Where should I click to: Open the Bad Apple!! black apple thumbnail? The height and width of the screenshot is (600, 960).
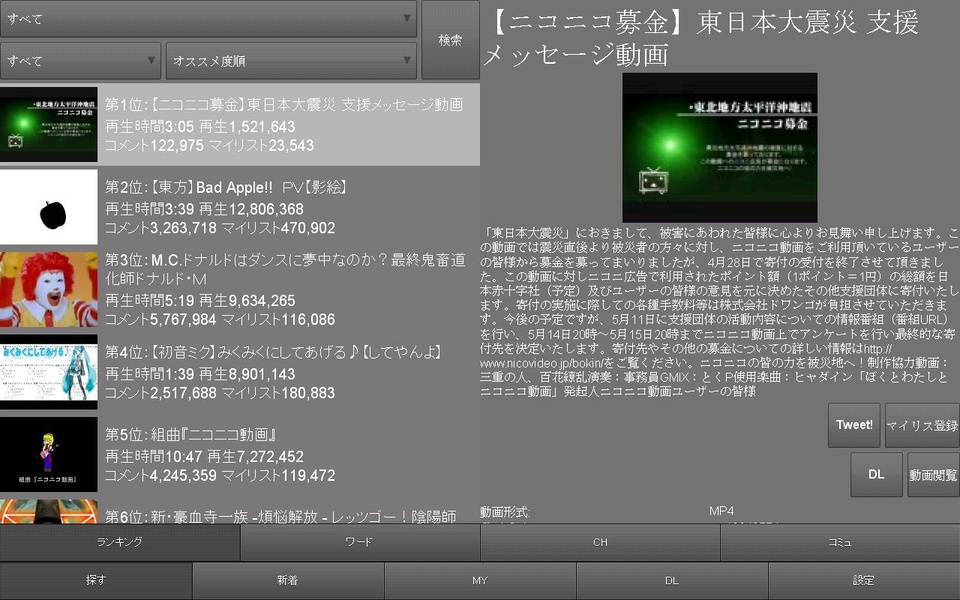(x=48, y=207)
